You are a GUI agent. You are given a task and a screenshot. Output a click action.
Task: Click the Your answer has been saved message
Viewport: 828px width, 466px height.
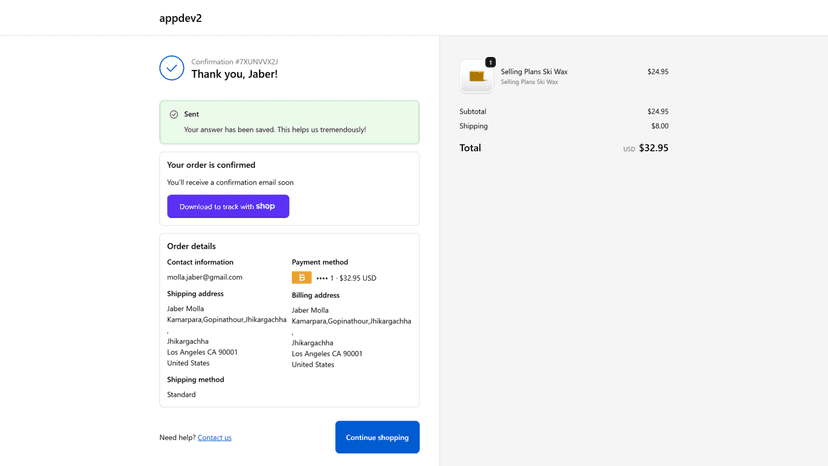(275, 129)
